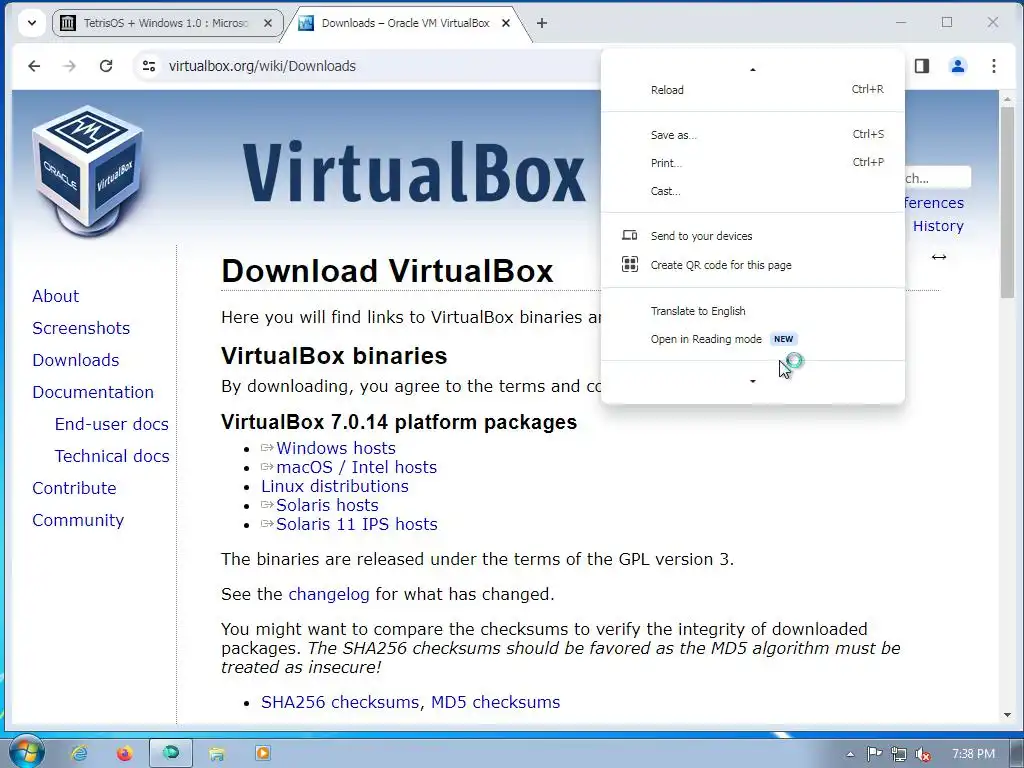Viewport: 1024px width, 768px height.
Task: Open MD5 checksums link
Action: [495, 702]
